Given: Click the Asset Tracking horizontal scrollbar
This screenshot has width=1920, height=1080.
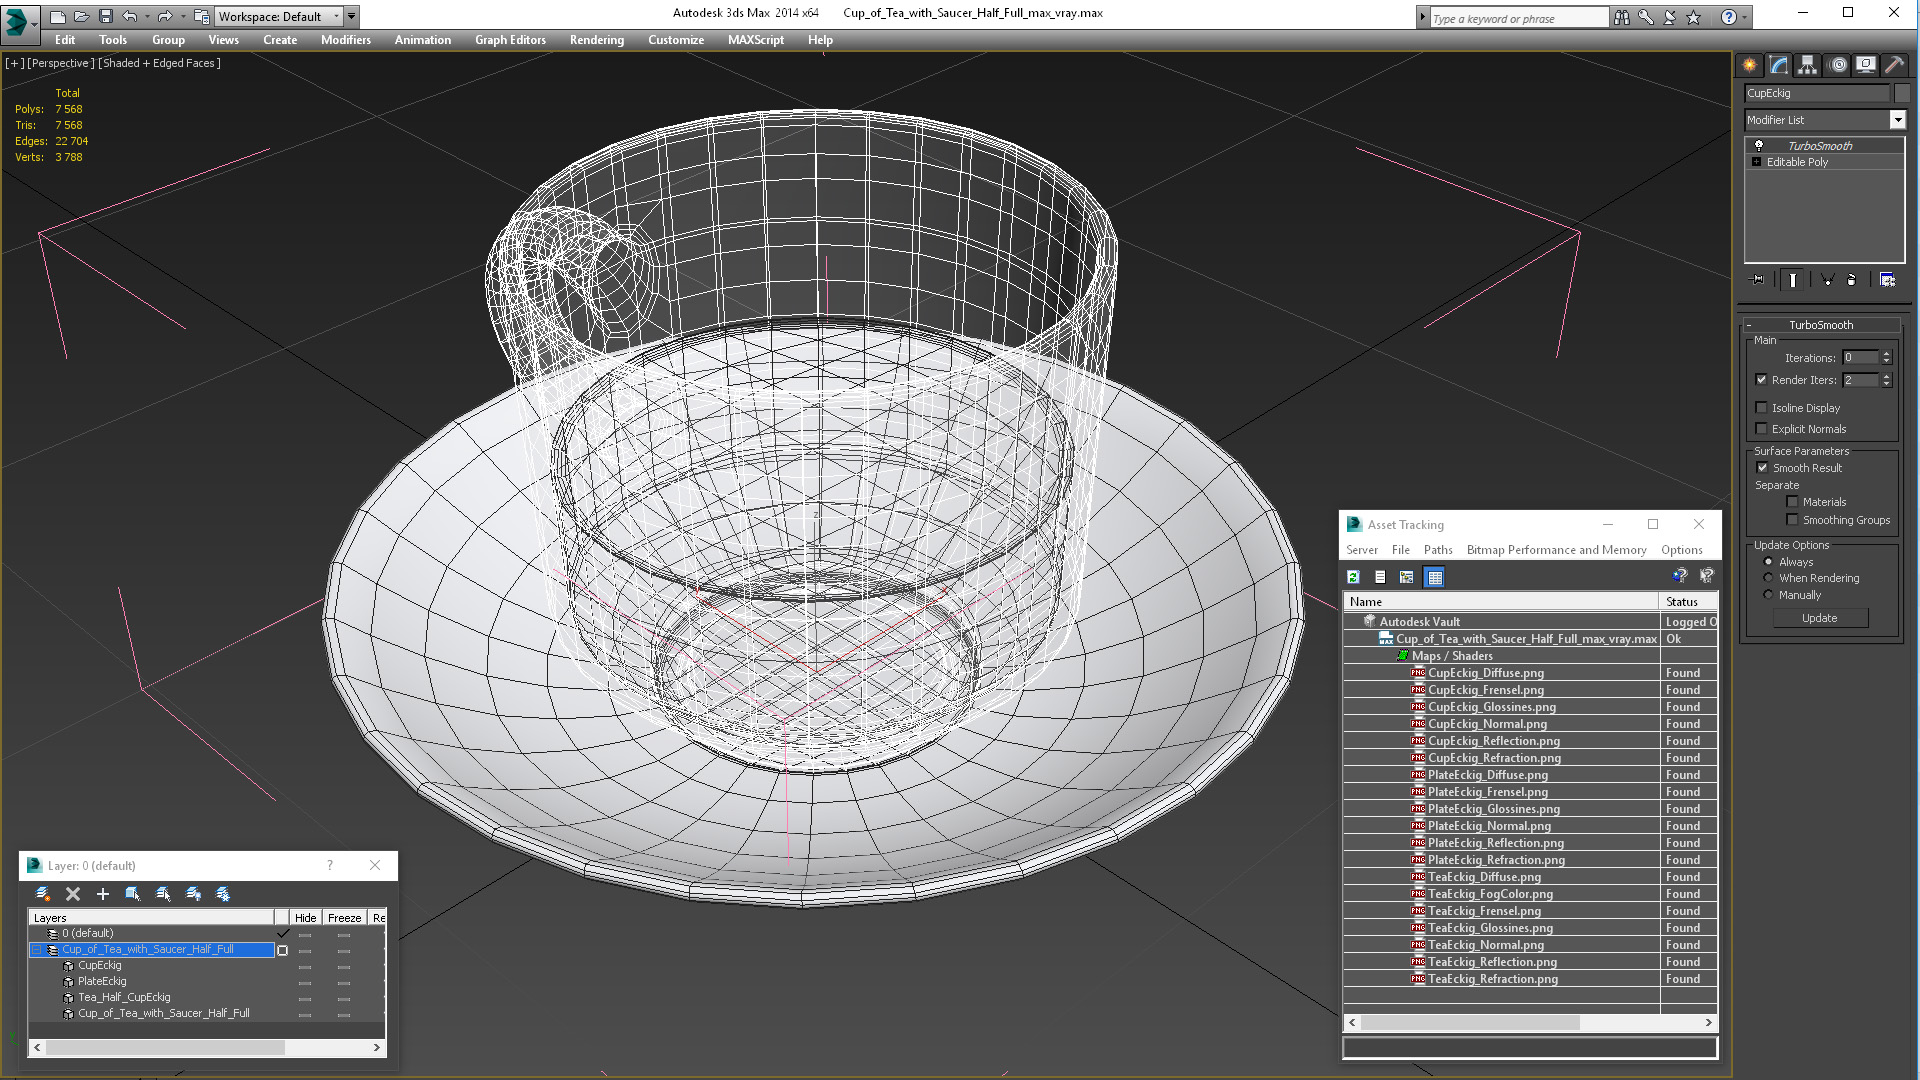Looking at the screenshot, I should coord(1530,1022).
